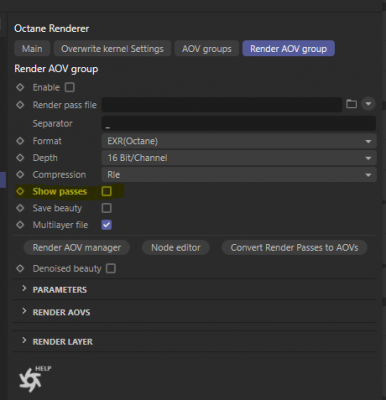Click keyframe diamond beside Show passes
The image size is (386, 400).
click(x=20, y=191)
